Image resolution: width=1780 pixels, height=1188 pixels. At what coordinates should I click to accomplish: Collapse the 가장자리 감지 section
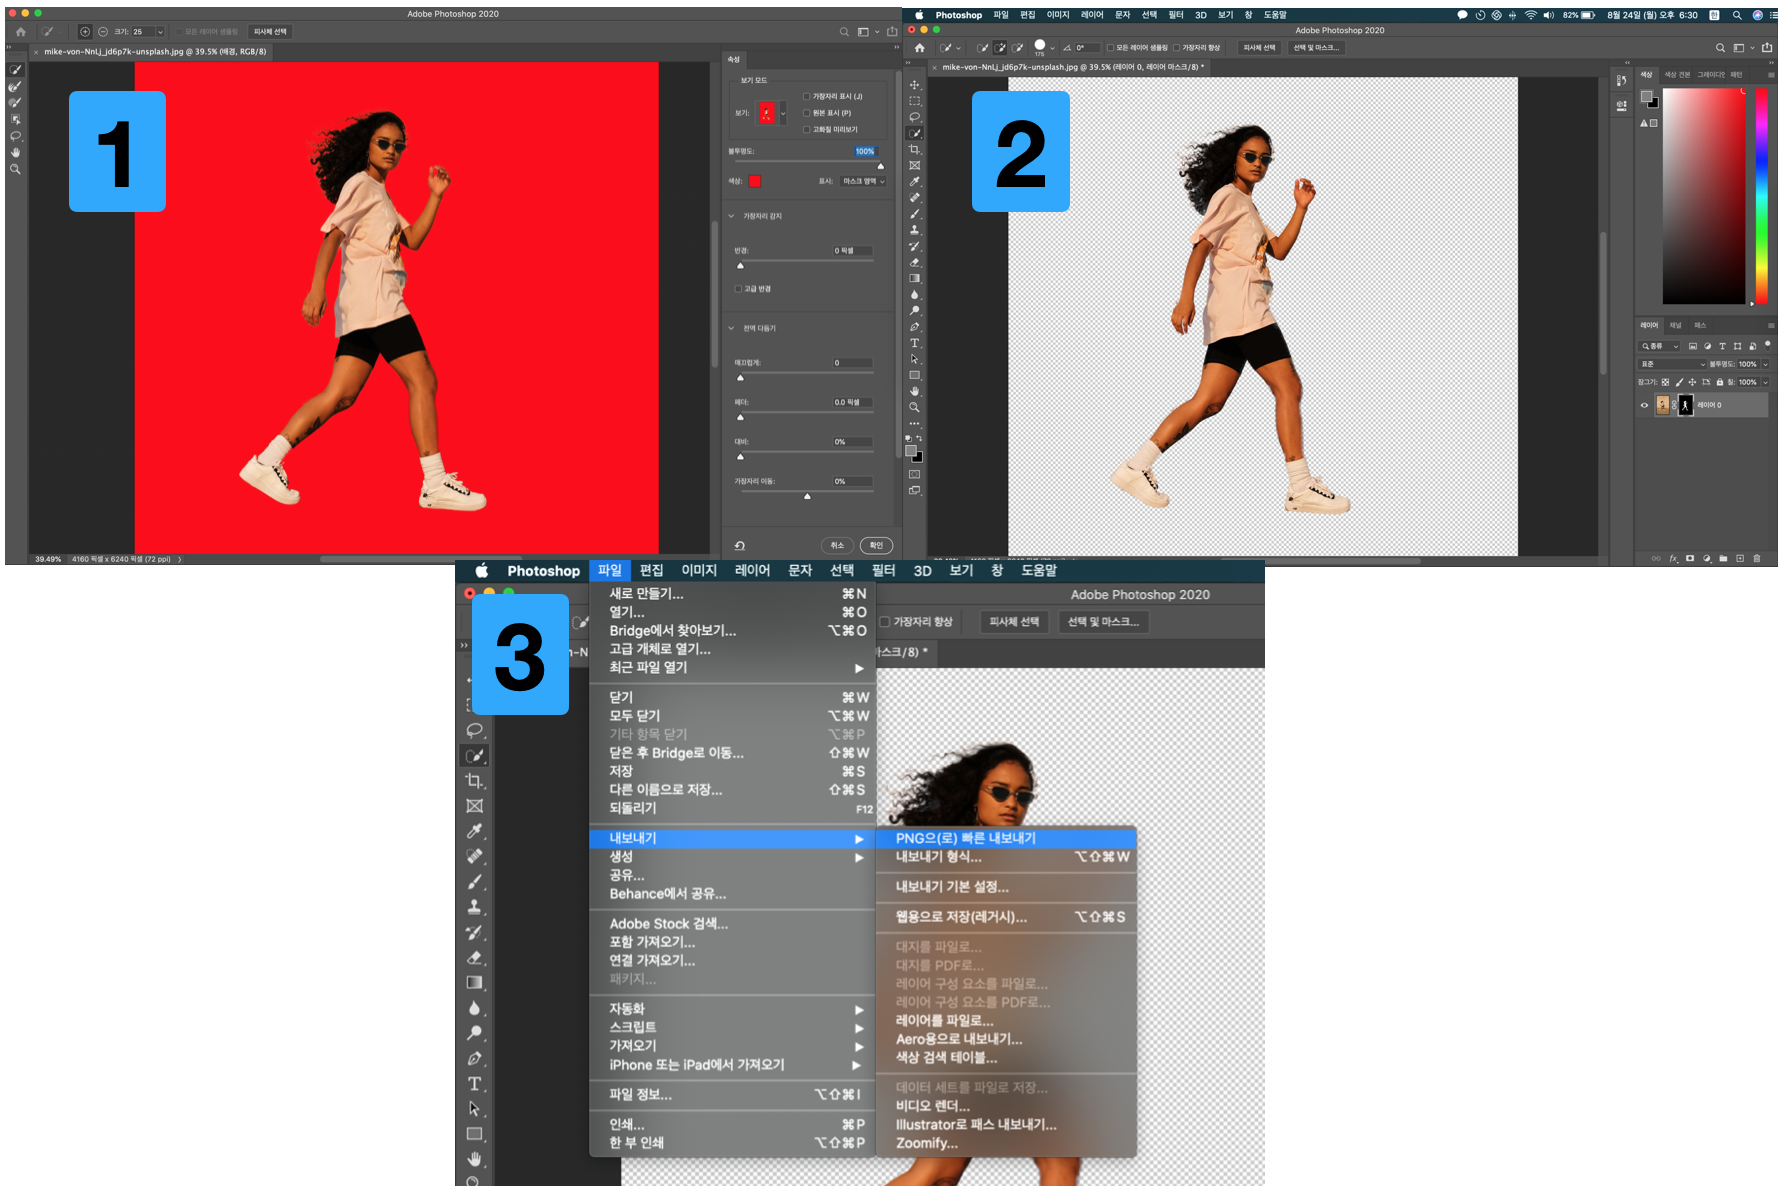coord(731,216)
